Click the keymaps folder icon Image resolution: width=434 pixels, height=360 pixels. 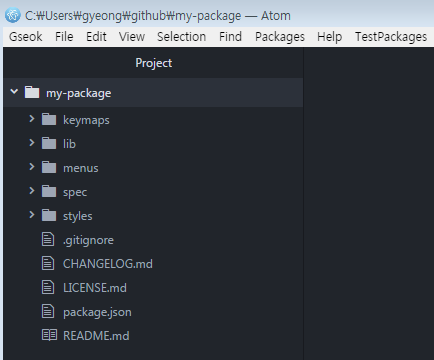[x=49, y=119]
